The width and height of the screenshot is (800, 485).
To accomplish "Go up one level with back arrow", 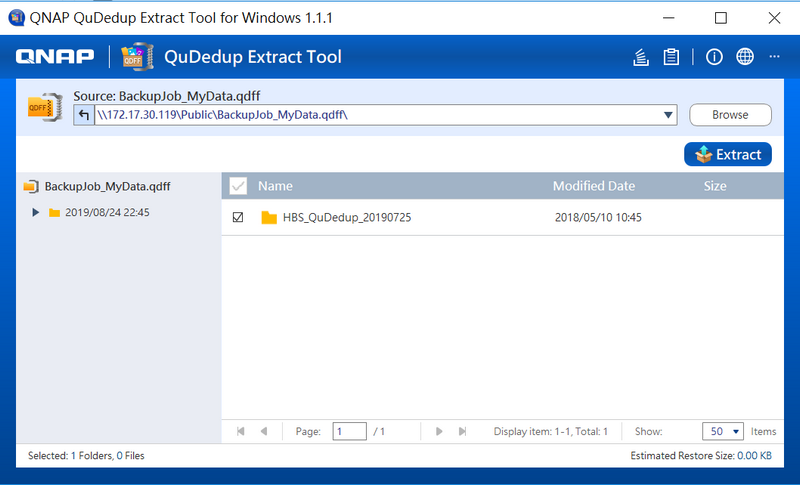I will [84, 115].
